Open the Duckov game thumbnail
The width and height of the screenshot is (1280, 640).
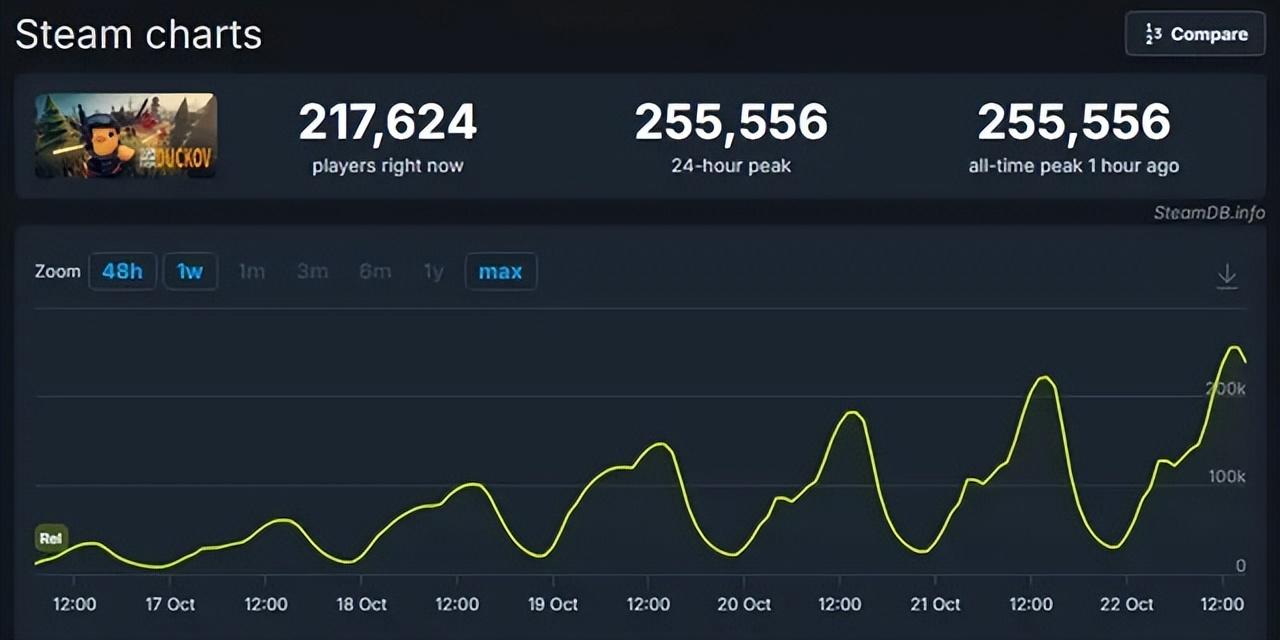(x=126, y=136)
